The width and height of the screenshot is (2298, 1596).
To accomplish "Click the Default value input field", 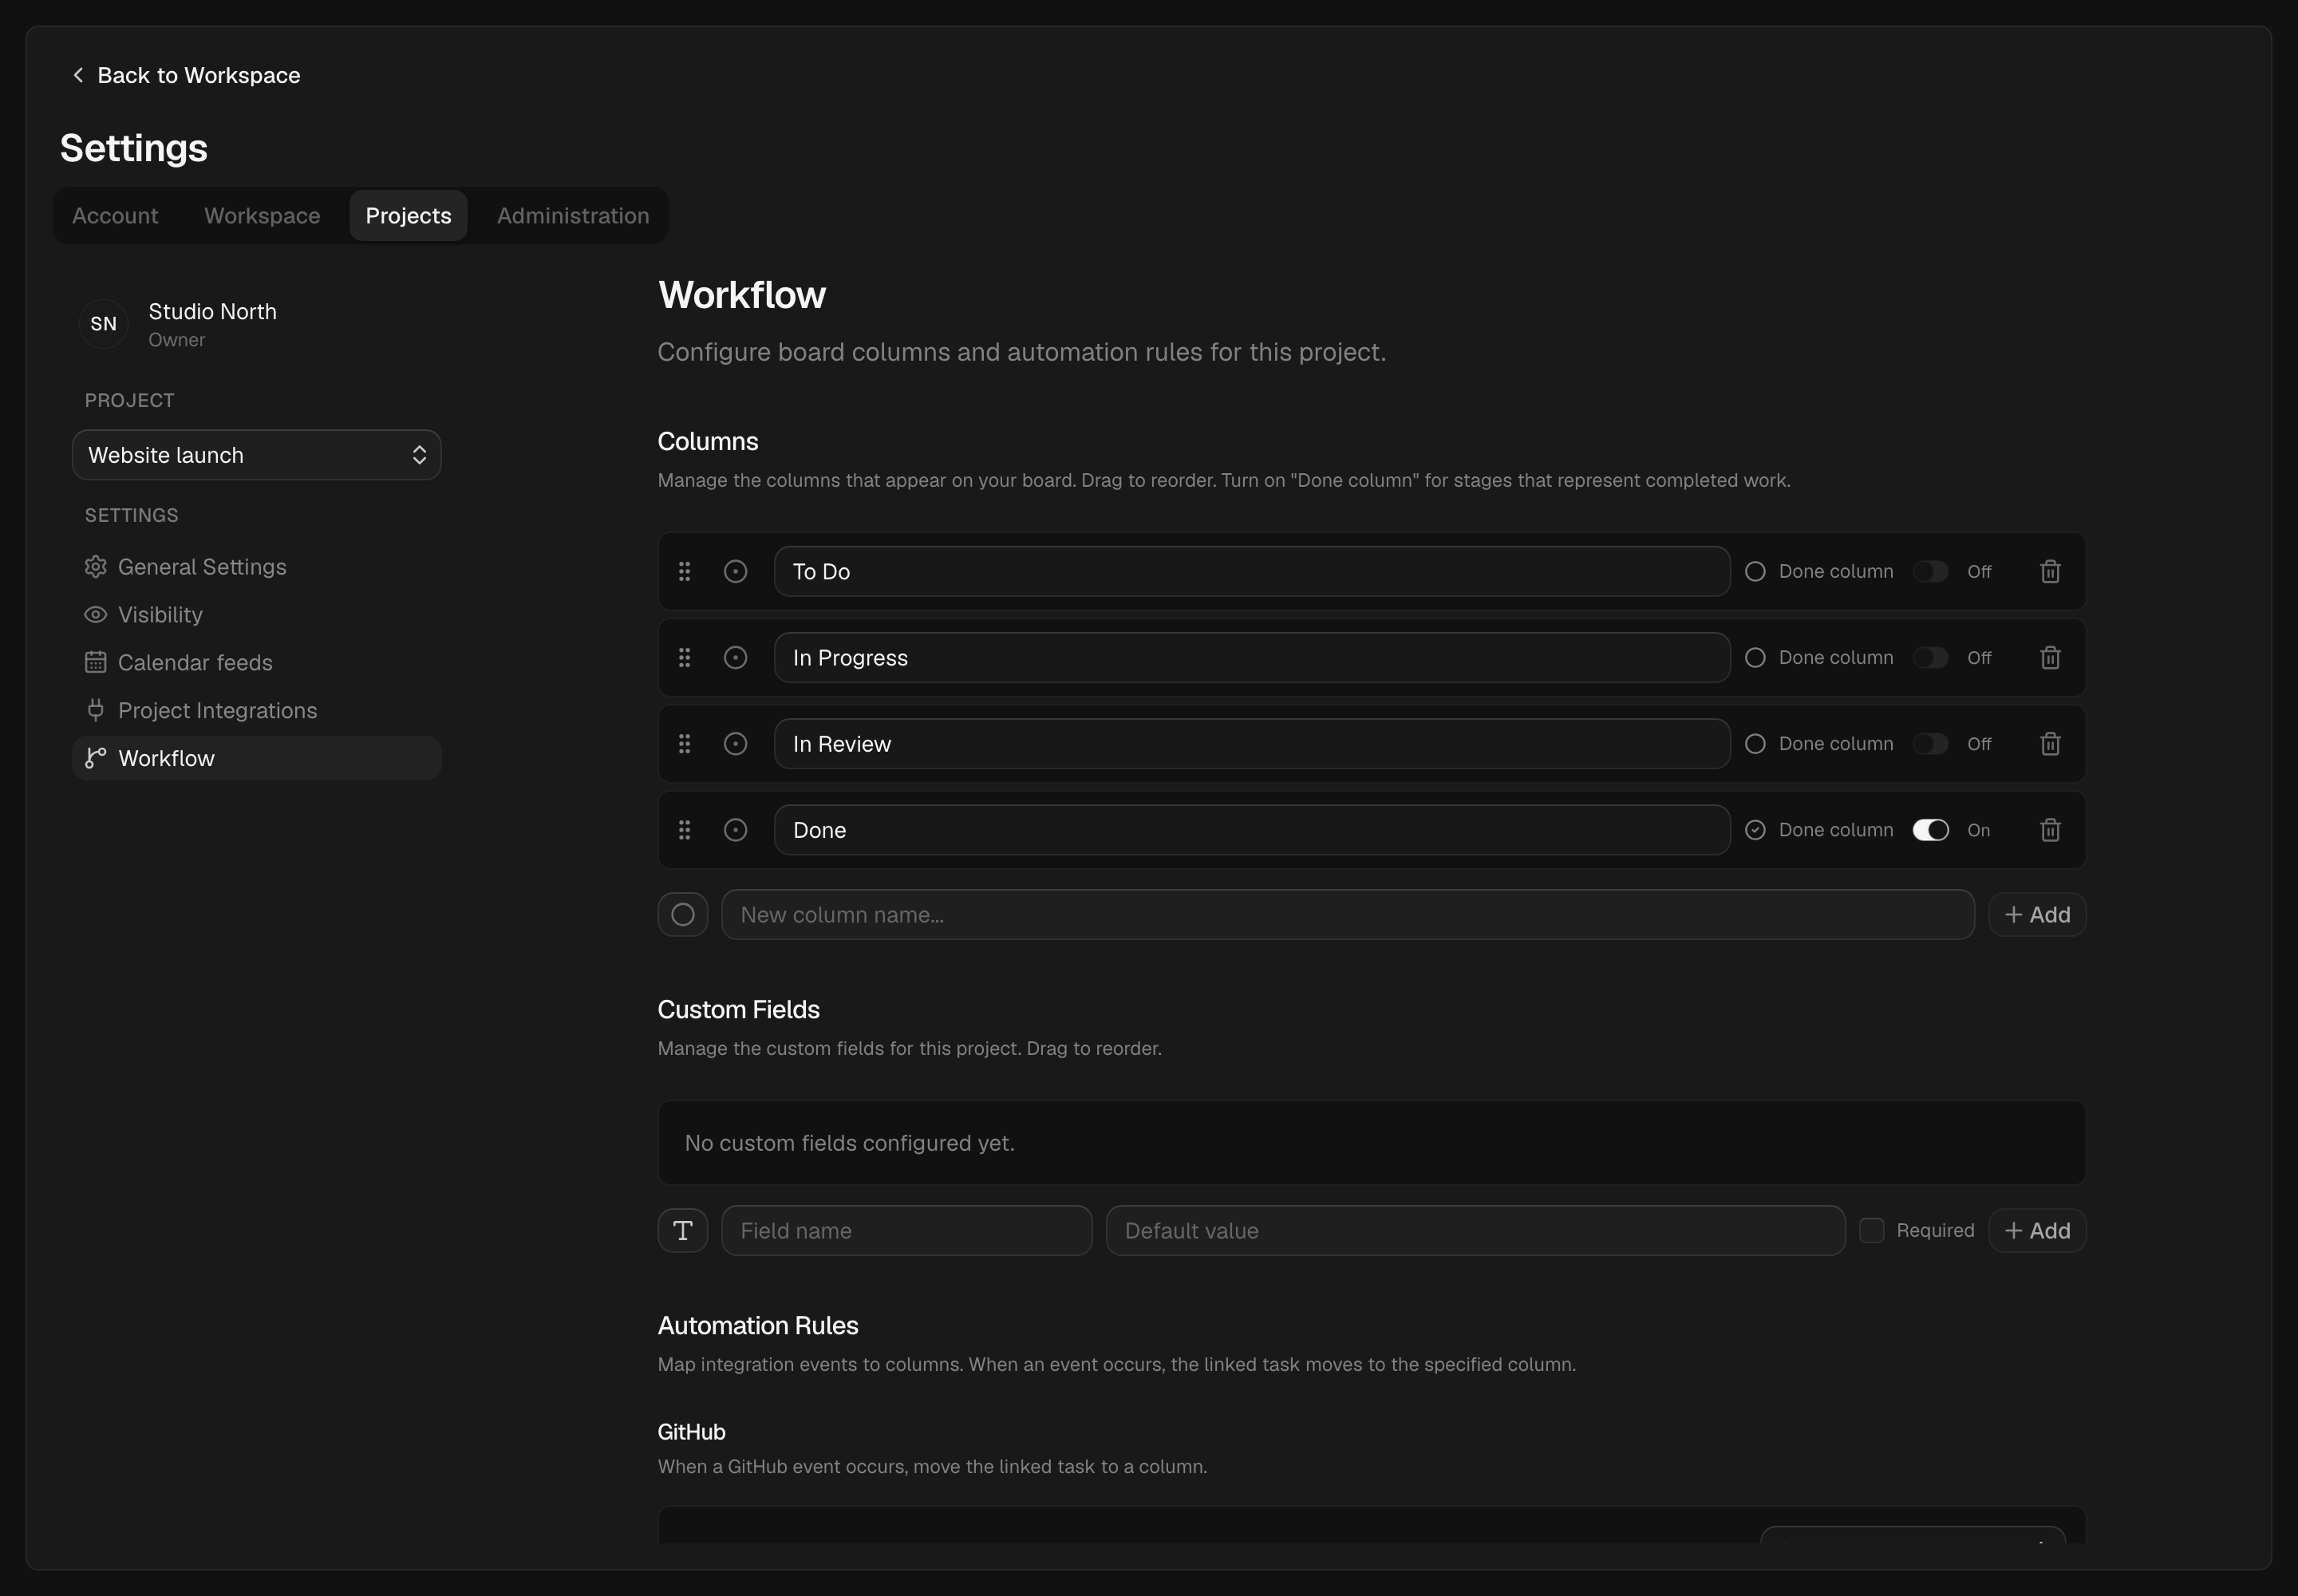I will click(x=1475, y=1230).
